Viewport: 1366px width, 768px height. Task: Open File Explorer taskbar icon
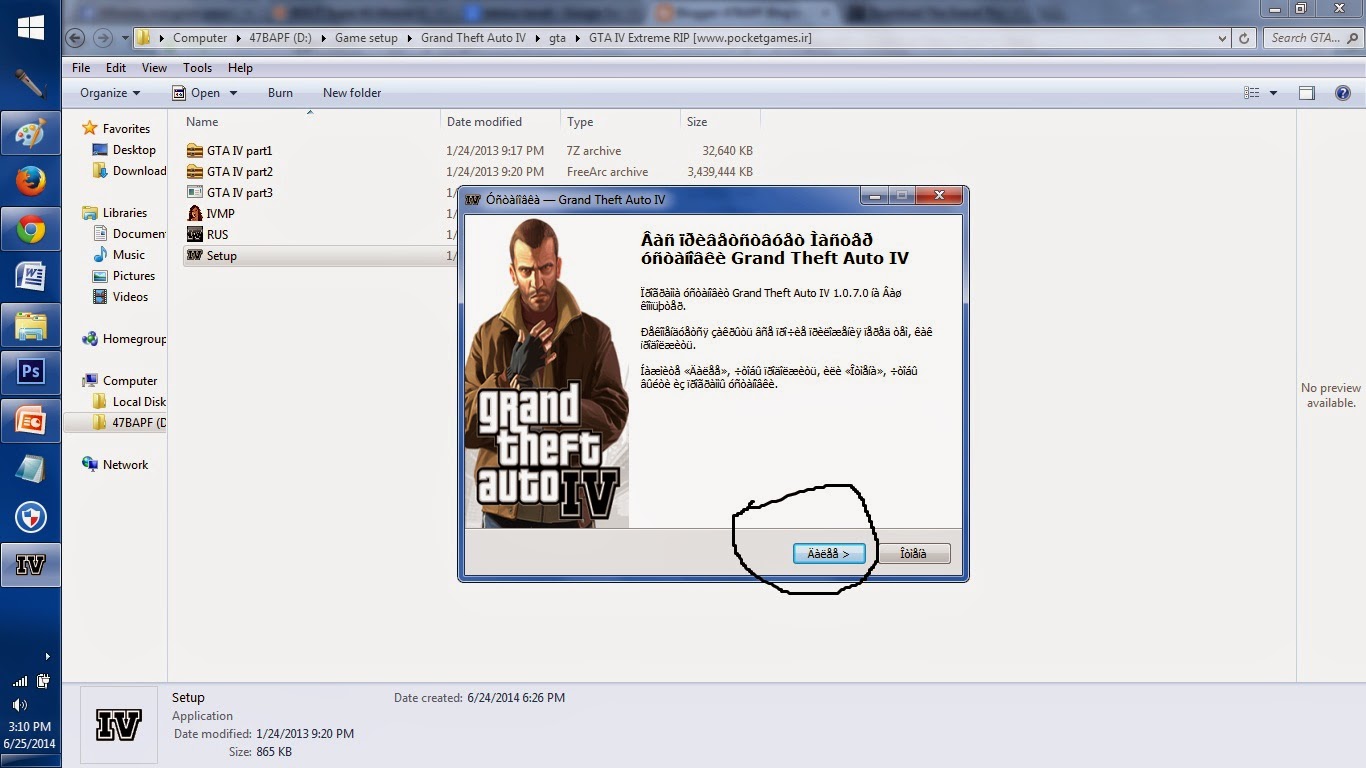pos(30,325)
